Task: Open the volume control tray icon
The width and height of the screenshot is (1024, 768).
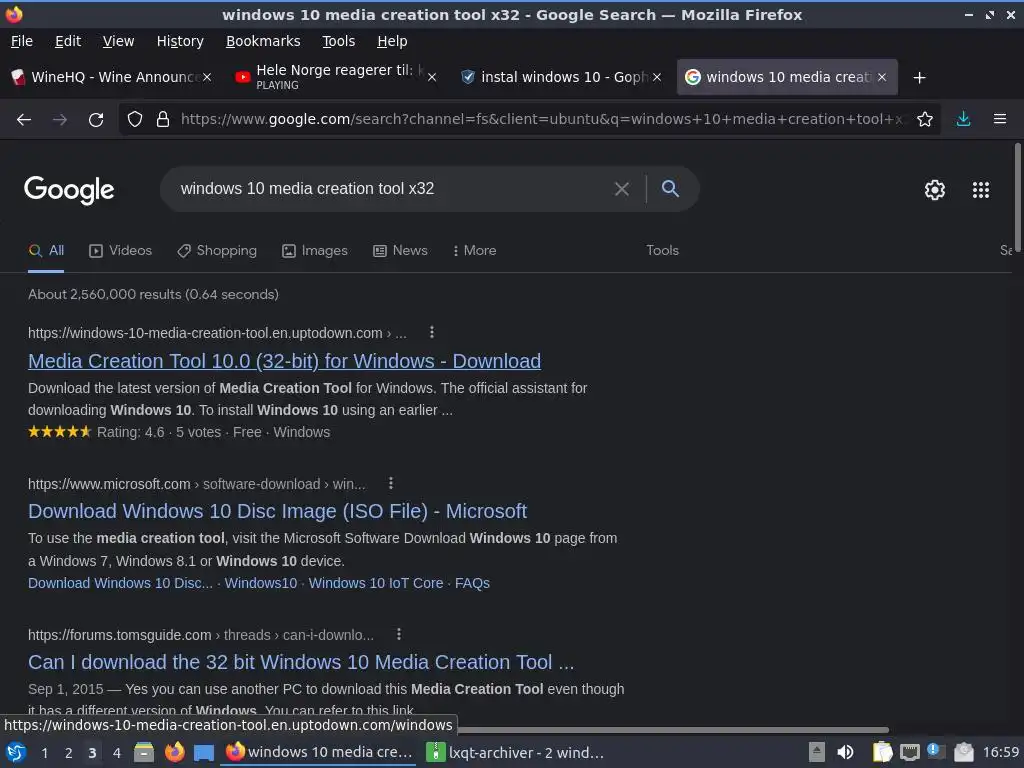Action: 845,752
